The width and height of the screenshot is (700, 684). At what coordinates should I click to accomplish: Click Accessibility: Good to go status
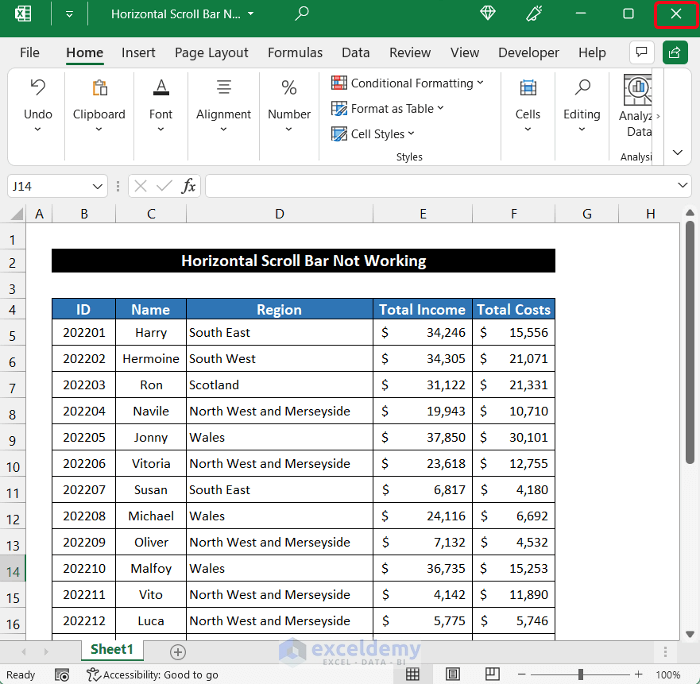coord(152,675)
